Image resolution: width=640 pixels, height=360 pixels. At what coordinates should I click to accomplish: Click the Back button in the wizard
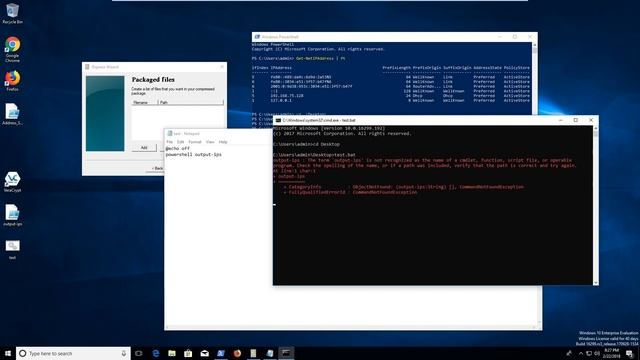click(157, 168)
